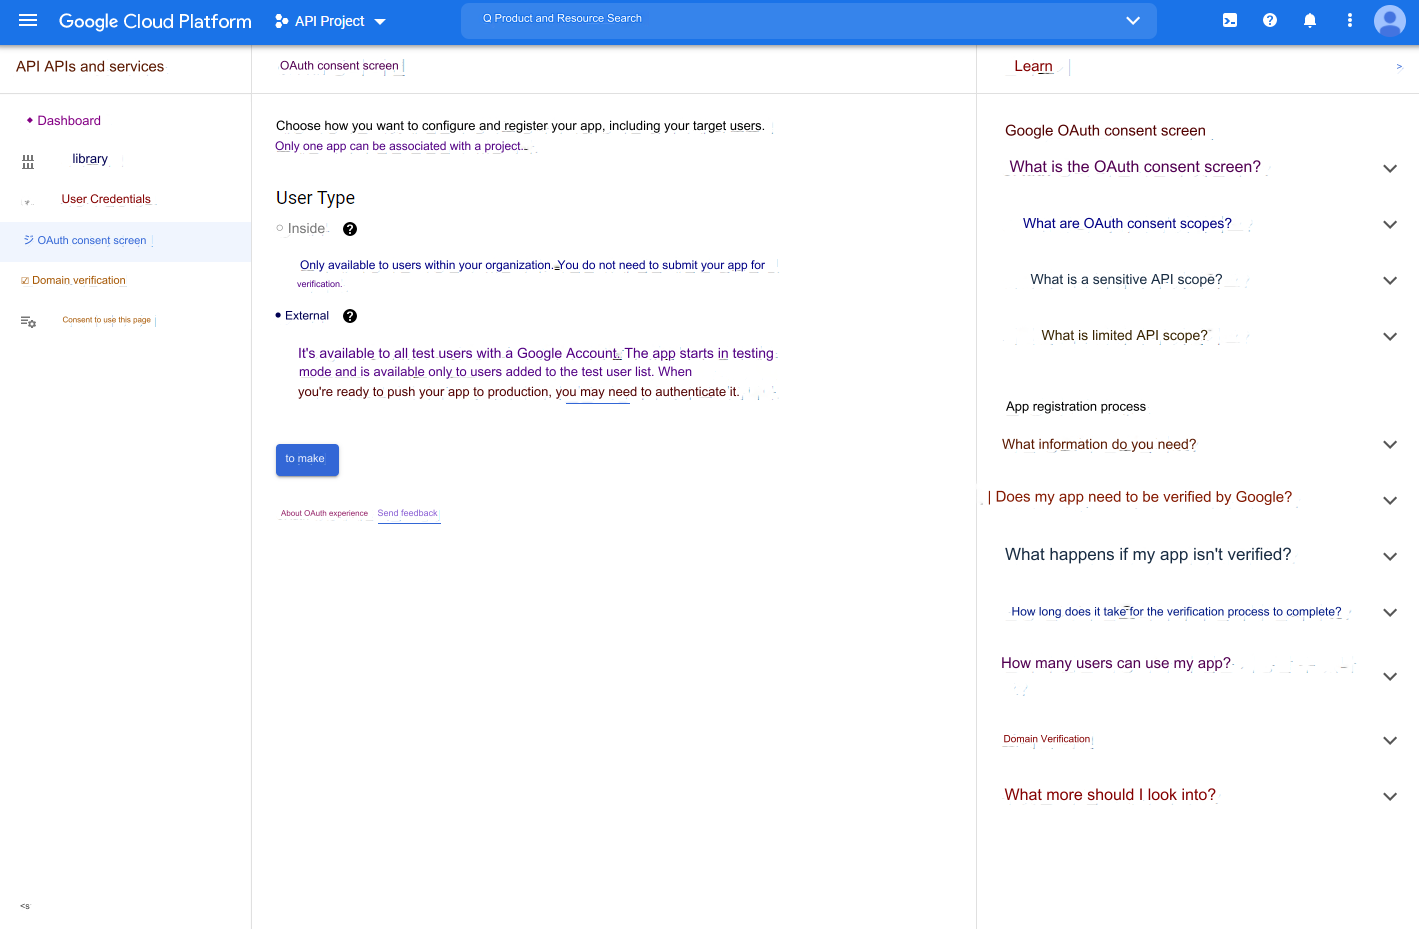Expand 'What is a sensitive API scope?'

[x=1390, y=280]
